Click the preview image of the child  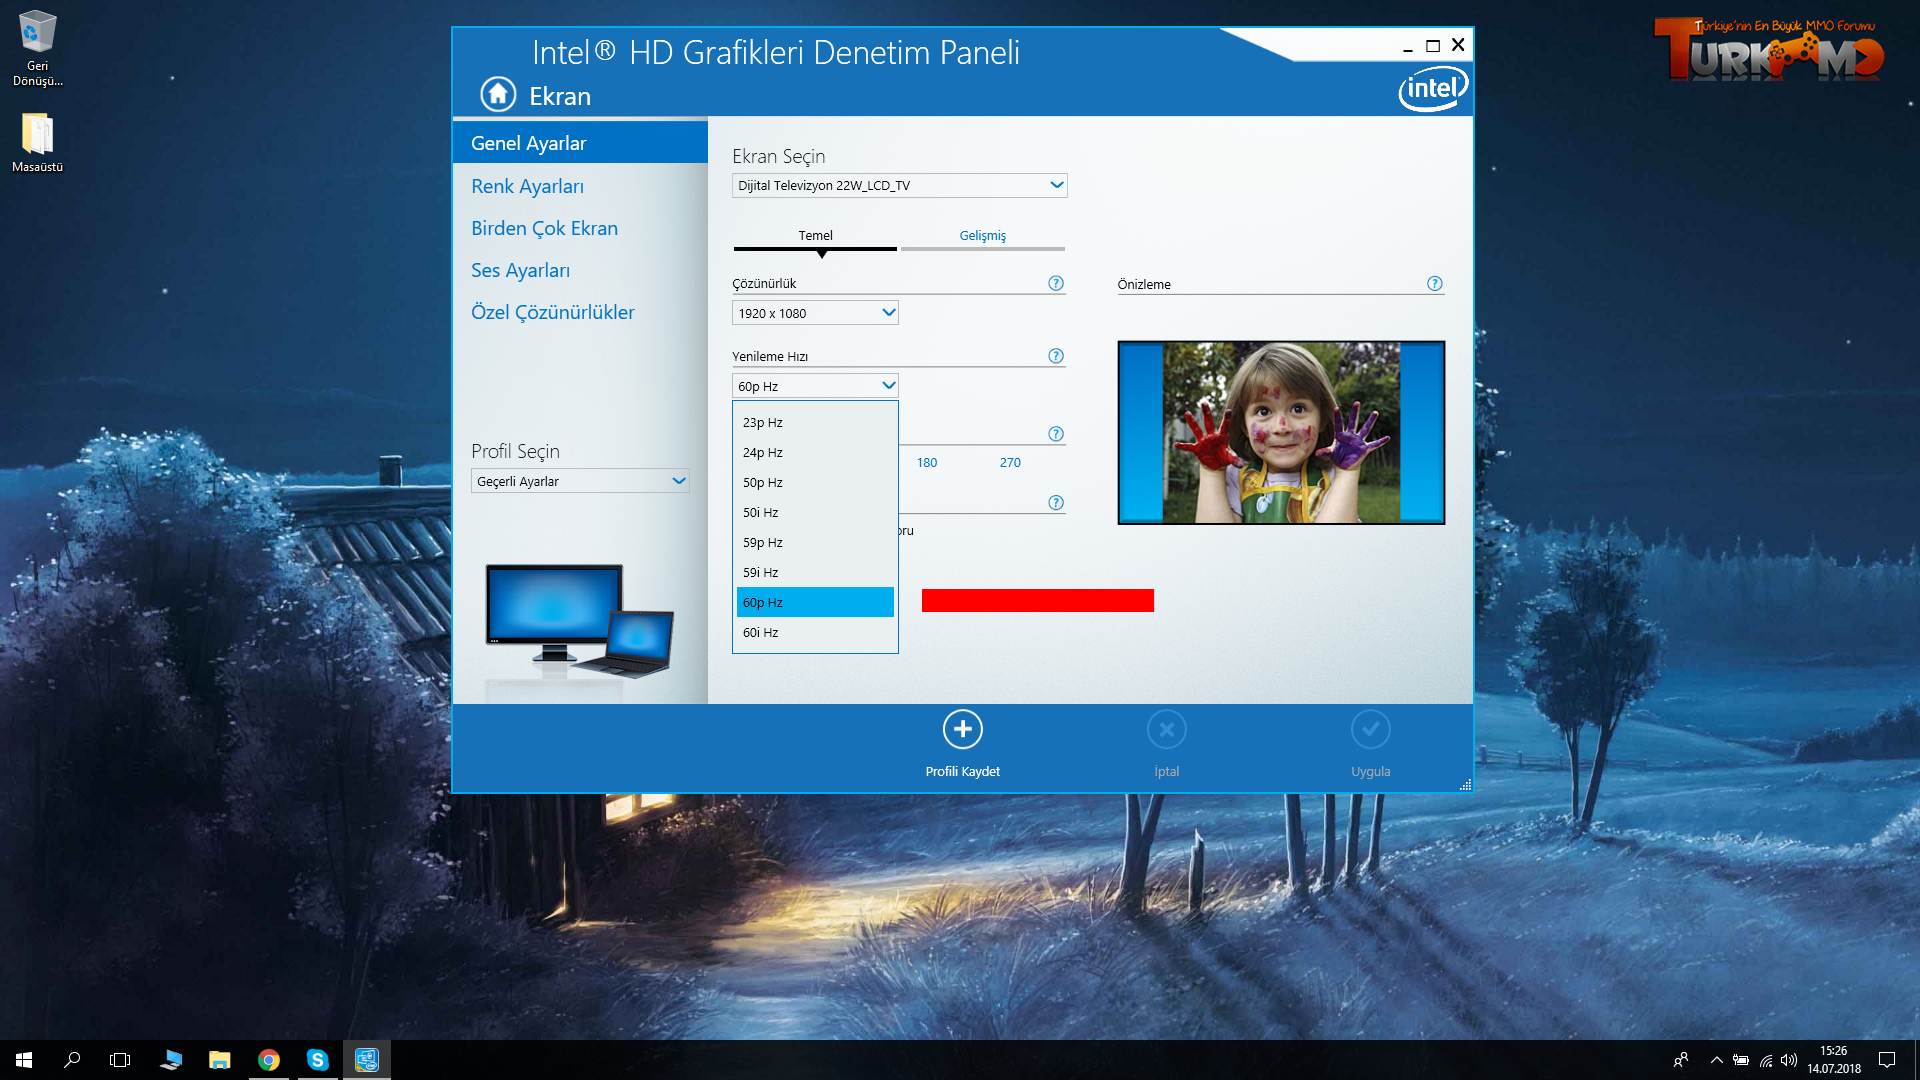(1281, 432)
